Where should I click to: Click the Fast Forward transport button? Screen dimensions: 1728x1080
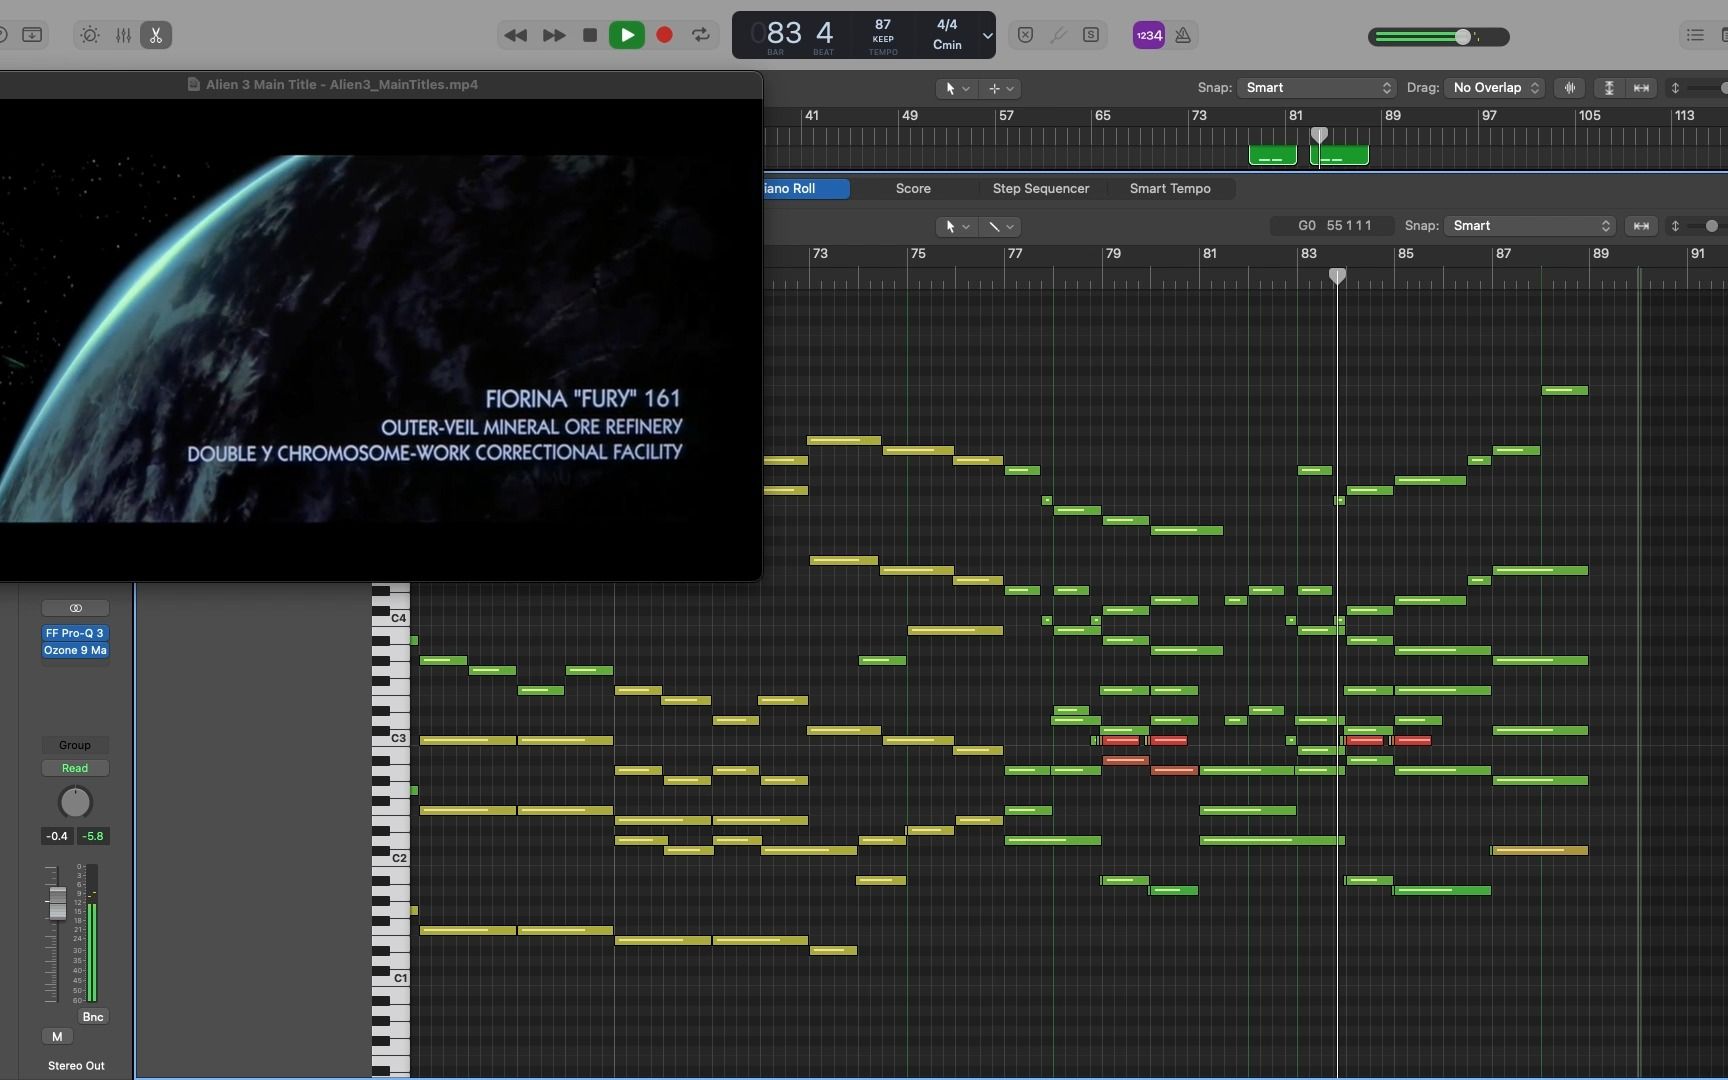pos(553,35)
